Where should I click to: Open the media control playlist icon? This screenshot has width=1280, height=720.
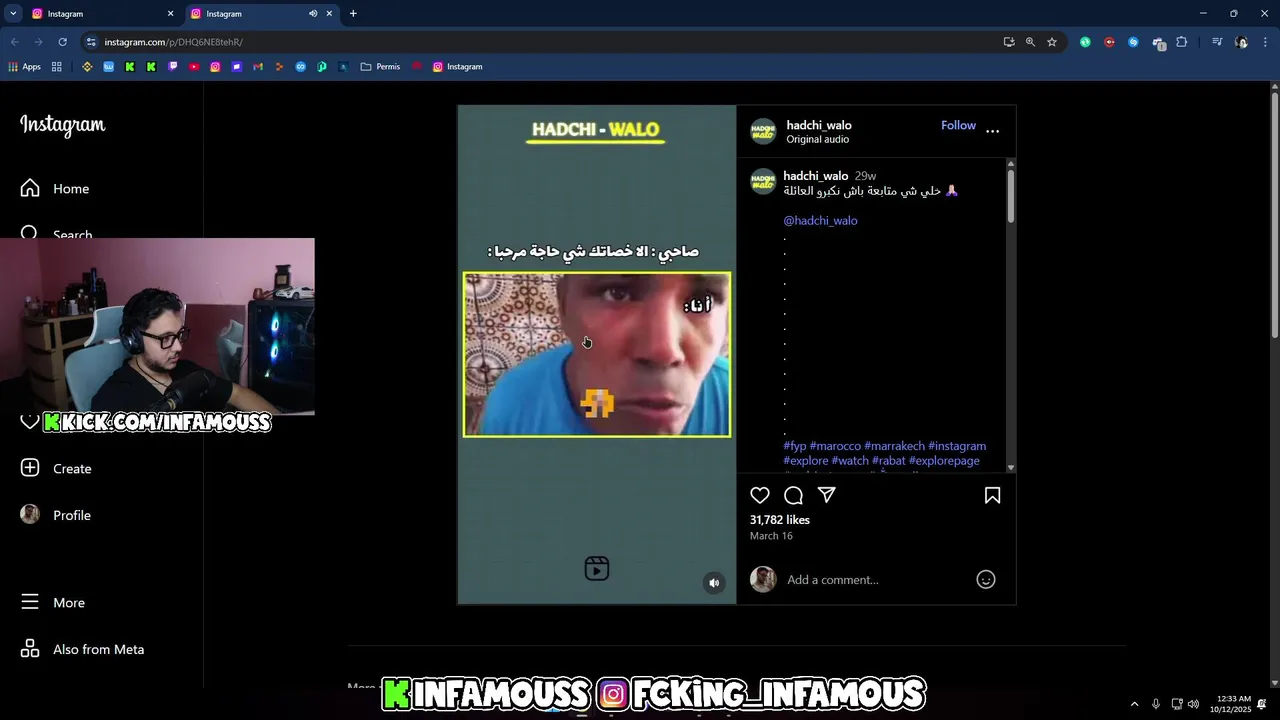(1217, 42)
